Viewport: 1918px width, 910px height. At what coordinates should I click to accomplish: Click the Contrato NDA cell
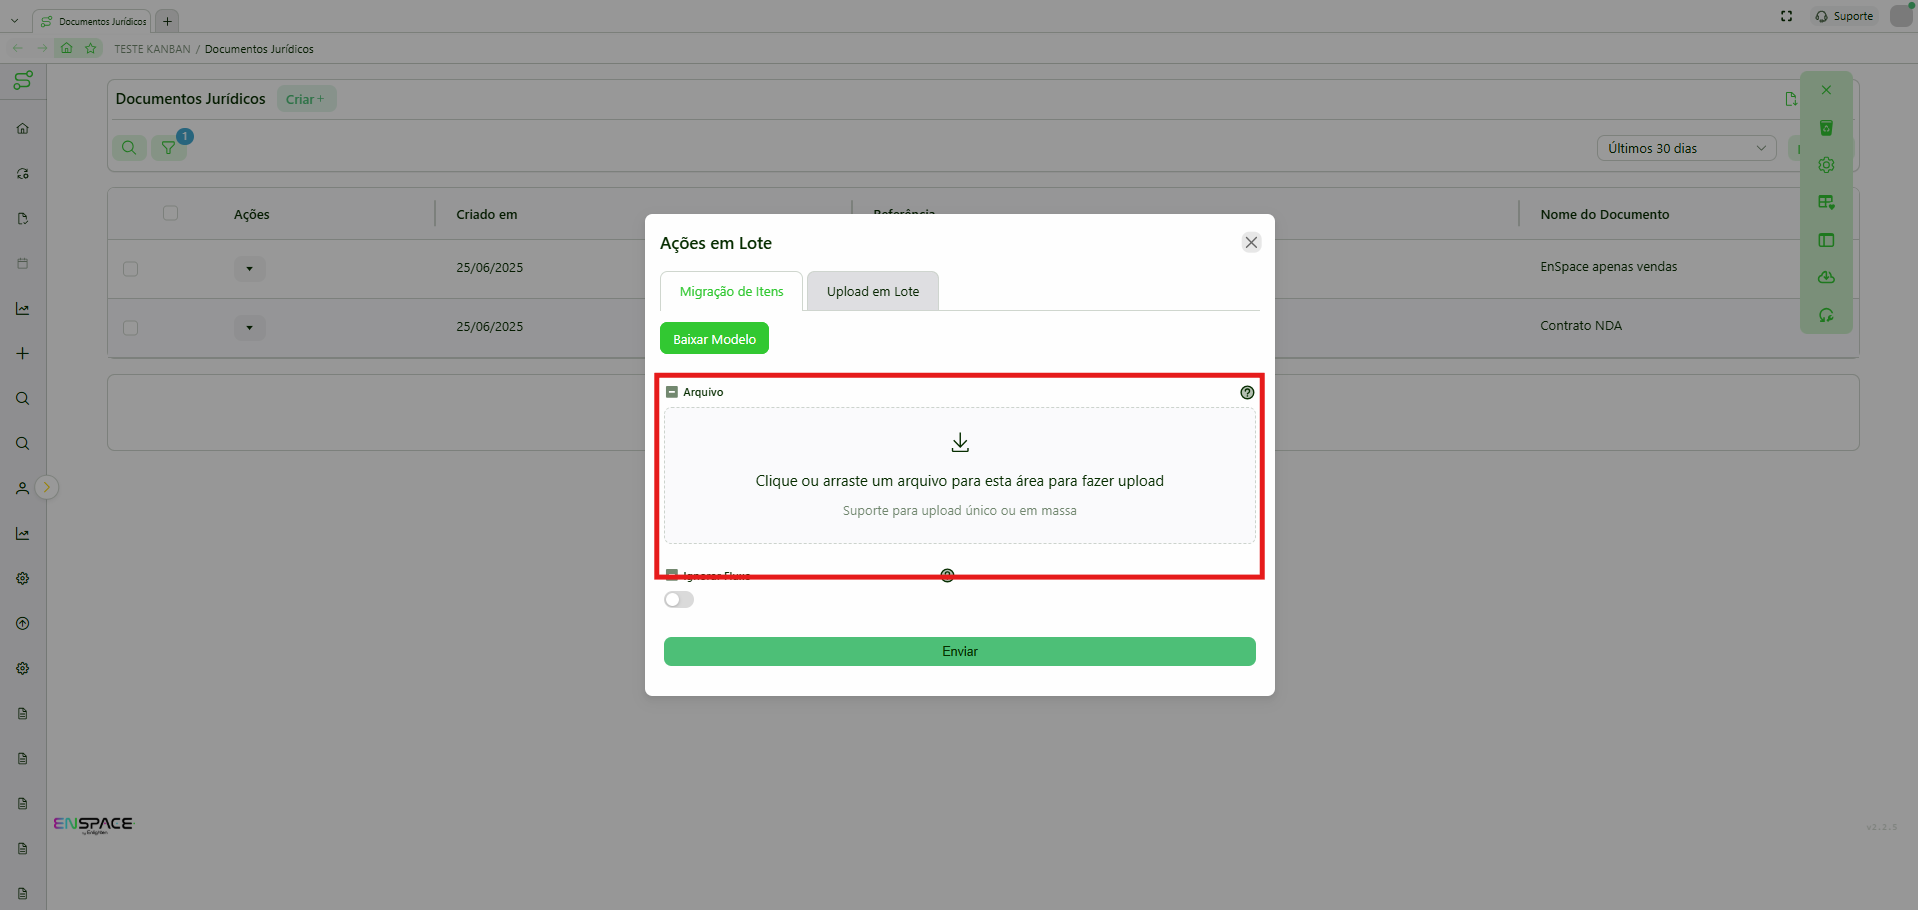[1581, 326]
